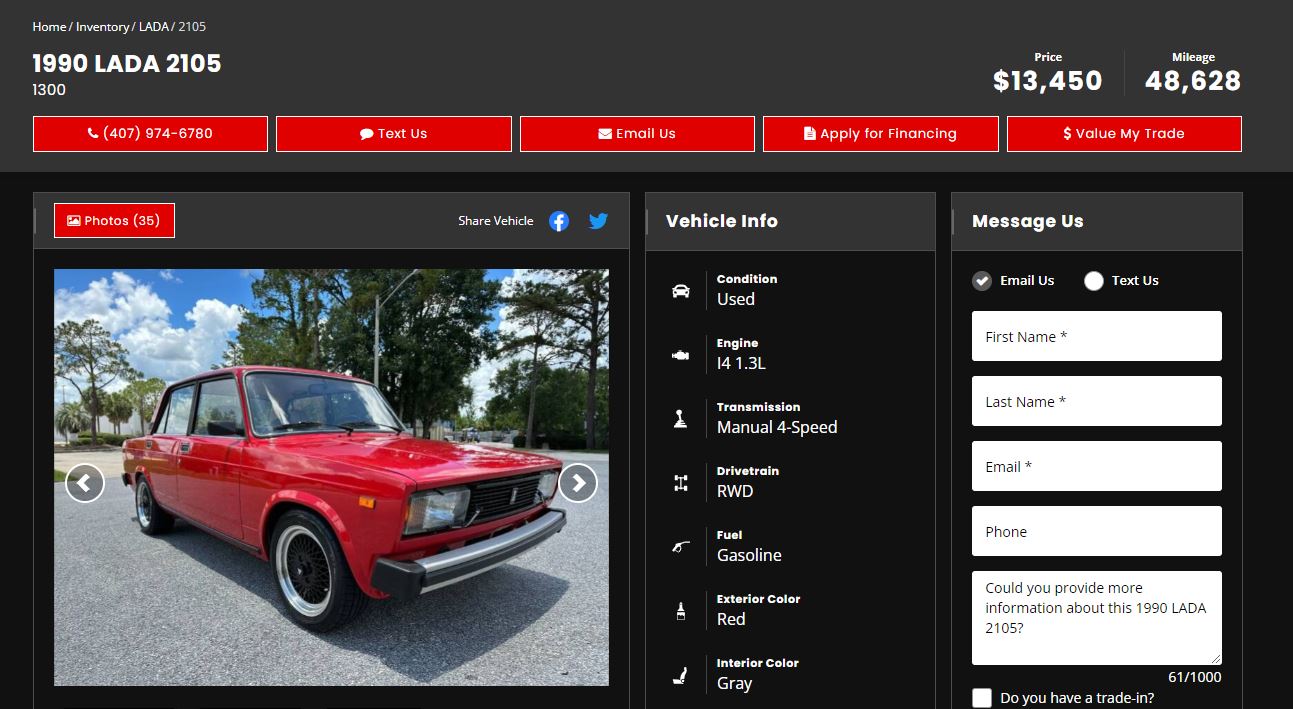The image size is (1293, 709).
Task: Open Apply for Financing
Action: point(881,134)
